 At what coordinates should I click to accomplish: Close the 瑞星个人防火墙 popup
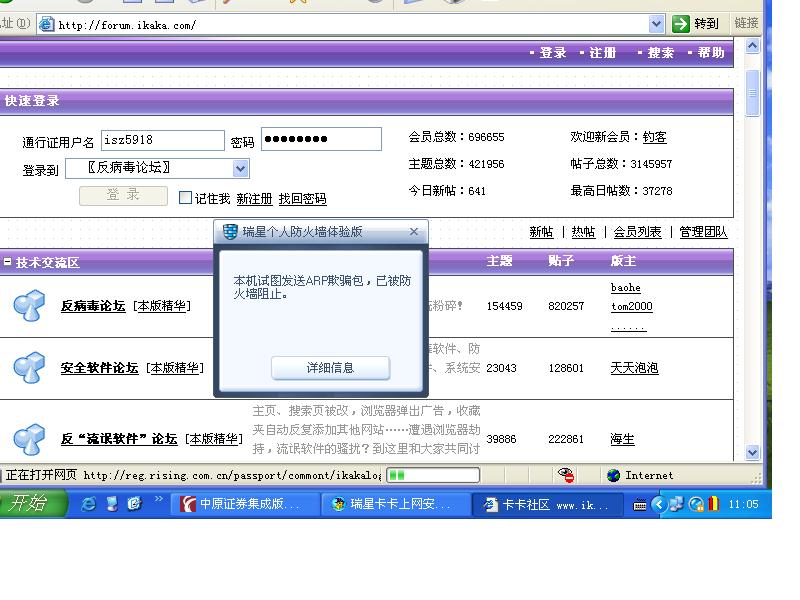tap(414, 232)
